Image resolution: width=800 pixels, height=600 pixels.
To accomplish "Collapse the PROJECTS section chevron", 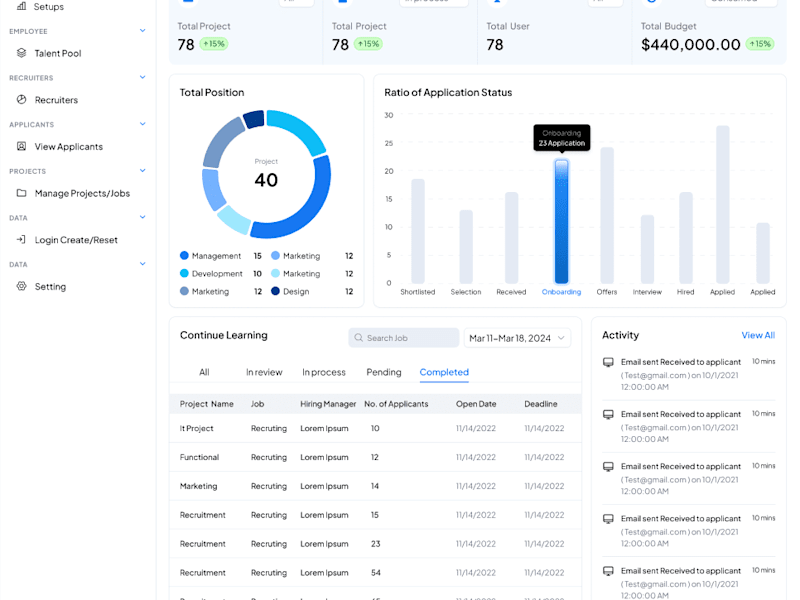I will (143, 170).
